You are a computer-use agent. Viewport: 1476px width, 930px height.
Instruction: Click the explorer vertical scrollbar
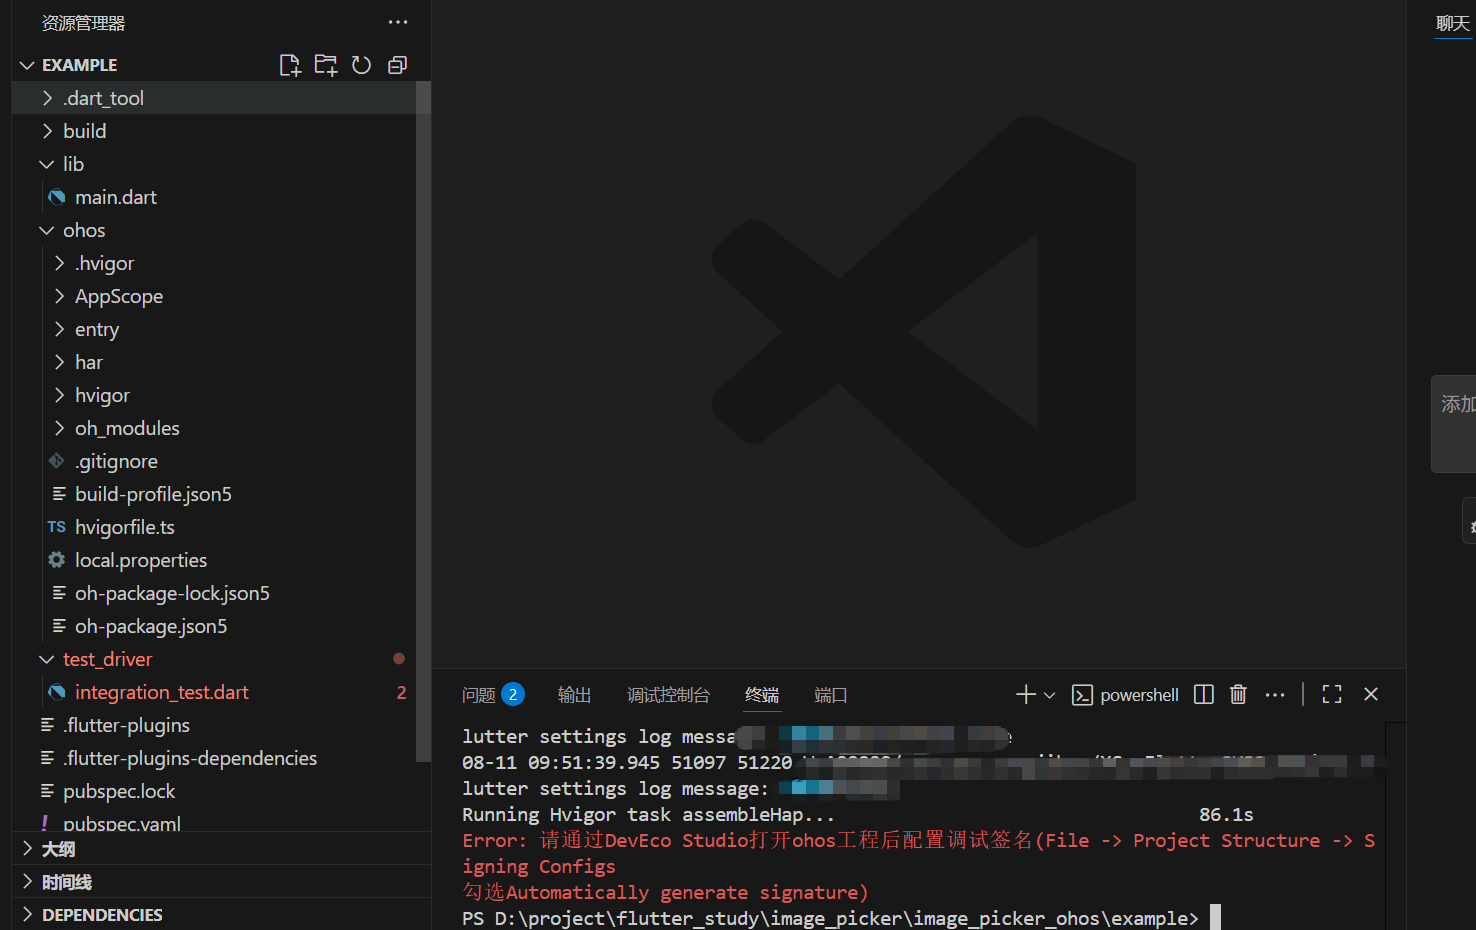coord(423,420)
